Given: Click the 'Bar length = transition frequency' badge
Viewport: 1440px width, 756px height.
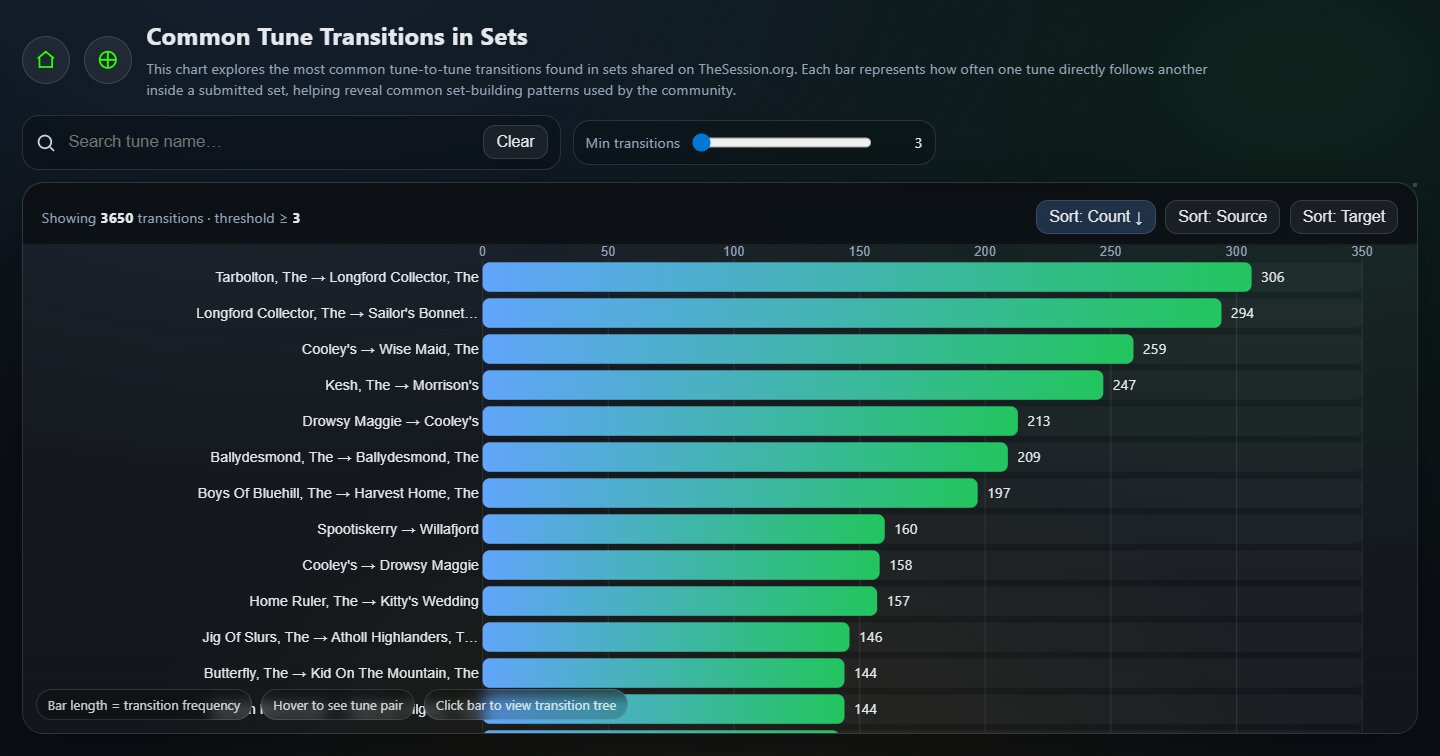Looking at the screenshot, I should pos(143,705).
